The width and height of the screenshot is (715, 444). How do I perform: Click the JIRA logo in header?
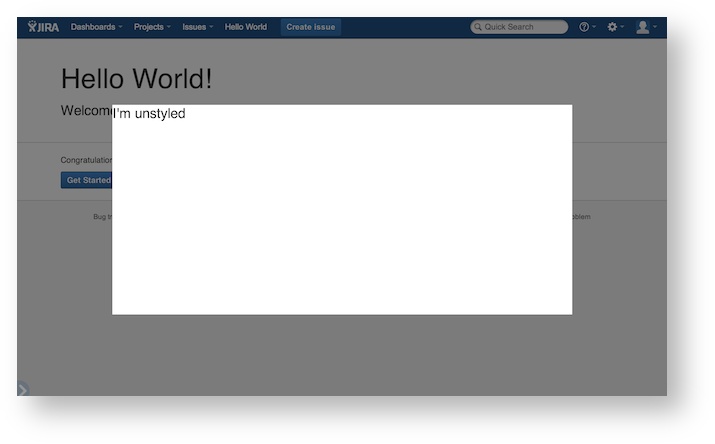coord(43,27)
